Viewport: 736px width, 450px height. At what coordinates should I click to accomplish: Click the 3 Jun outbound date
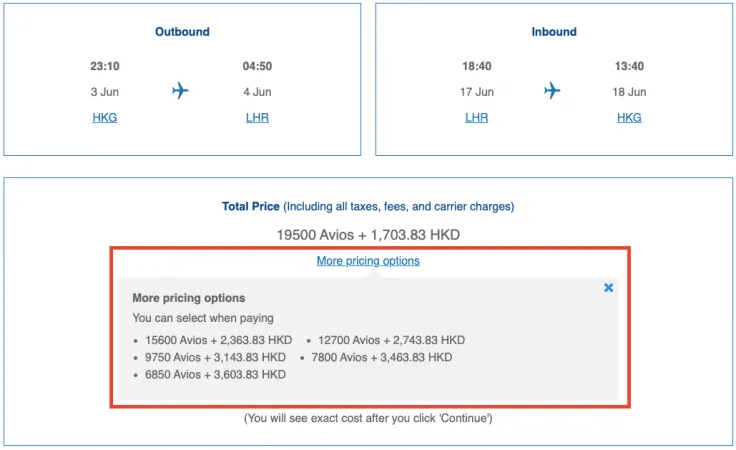pyautogui.click(x=105, y=92)
